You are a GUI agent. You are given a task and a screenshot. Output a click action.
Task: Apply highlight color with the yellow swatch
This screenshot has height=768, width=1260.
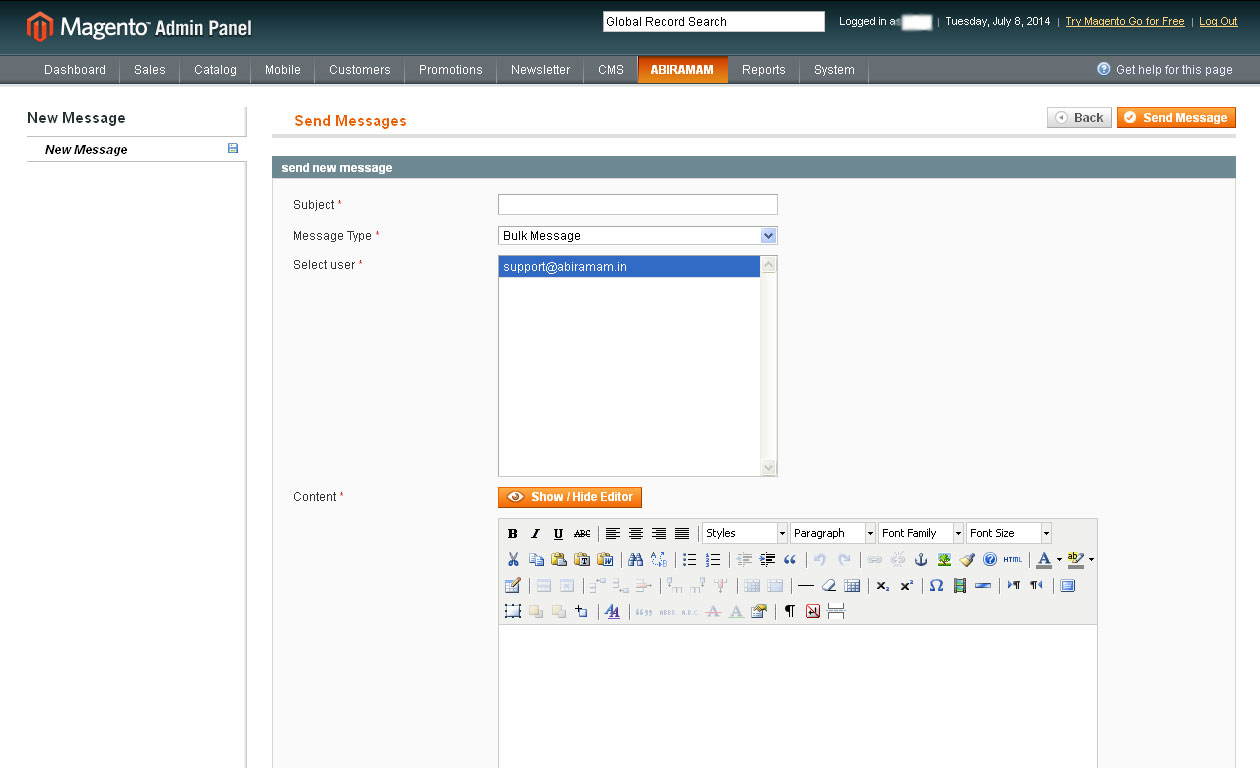pyautogui.click(x=1076, y=560)
